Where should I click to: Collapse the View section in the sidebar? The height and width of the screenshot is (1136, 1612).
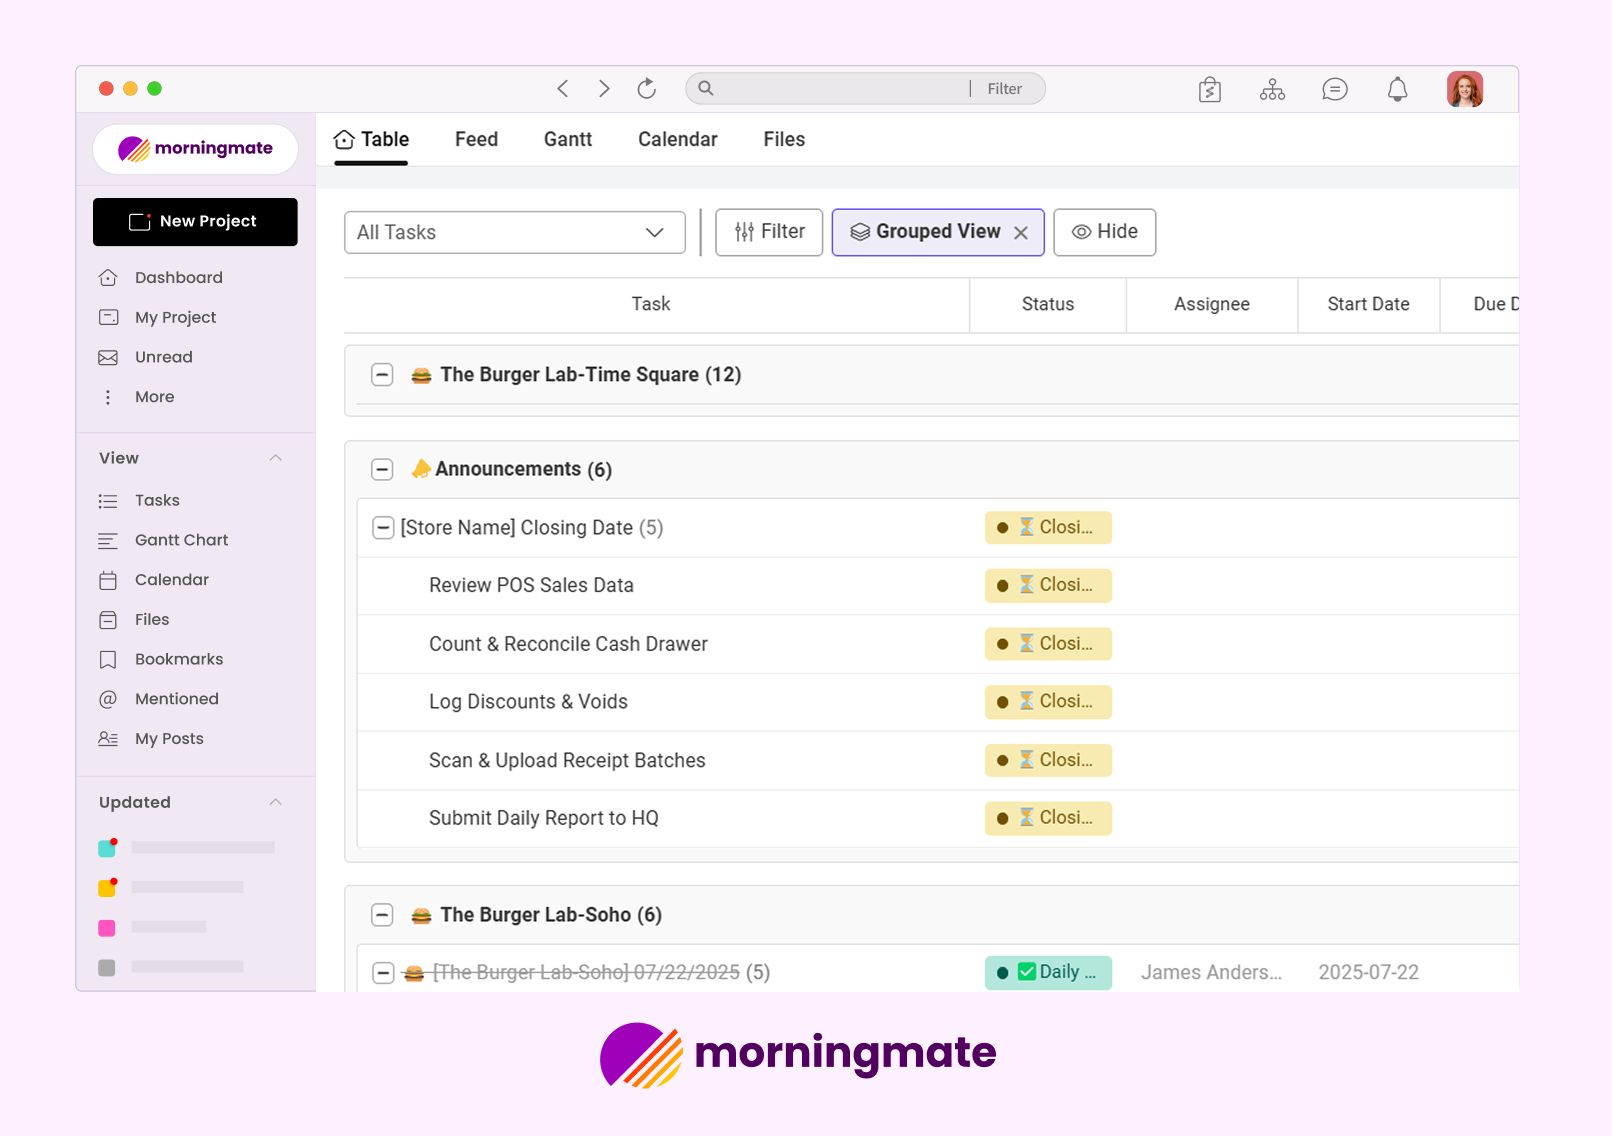(x=275, y=457)
